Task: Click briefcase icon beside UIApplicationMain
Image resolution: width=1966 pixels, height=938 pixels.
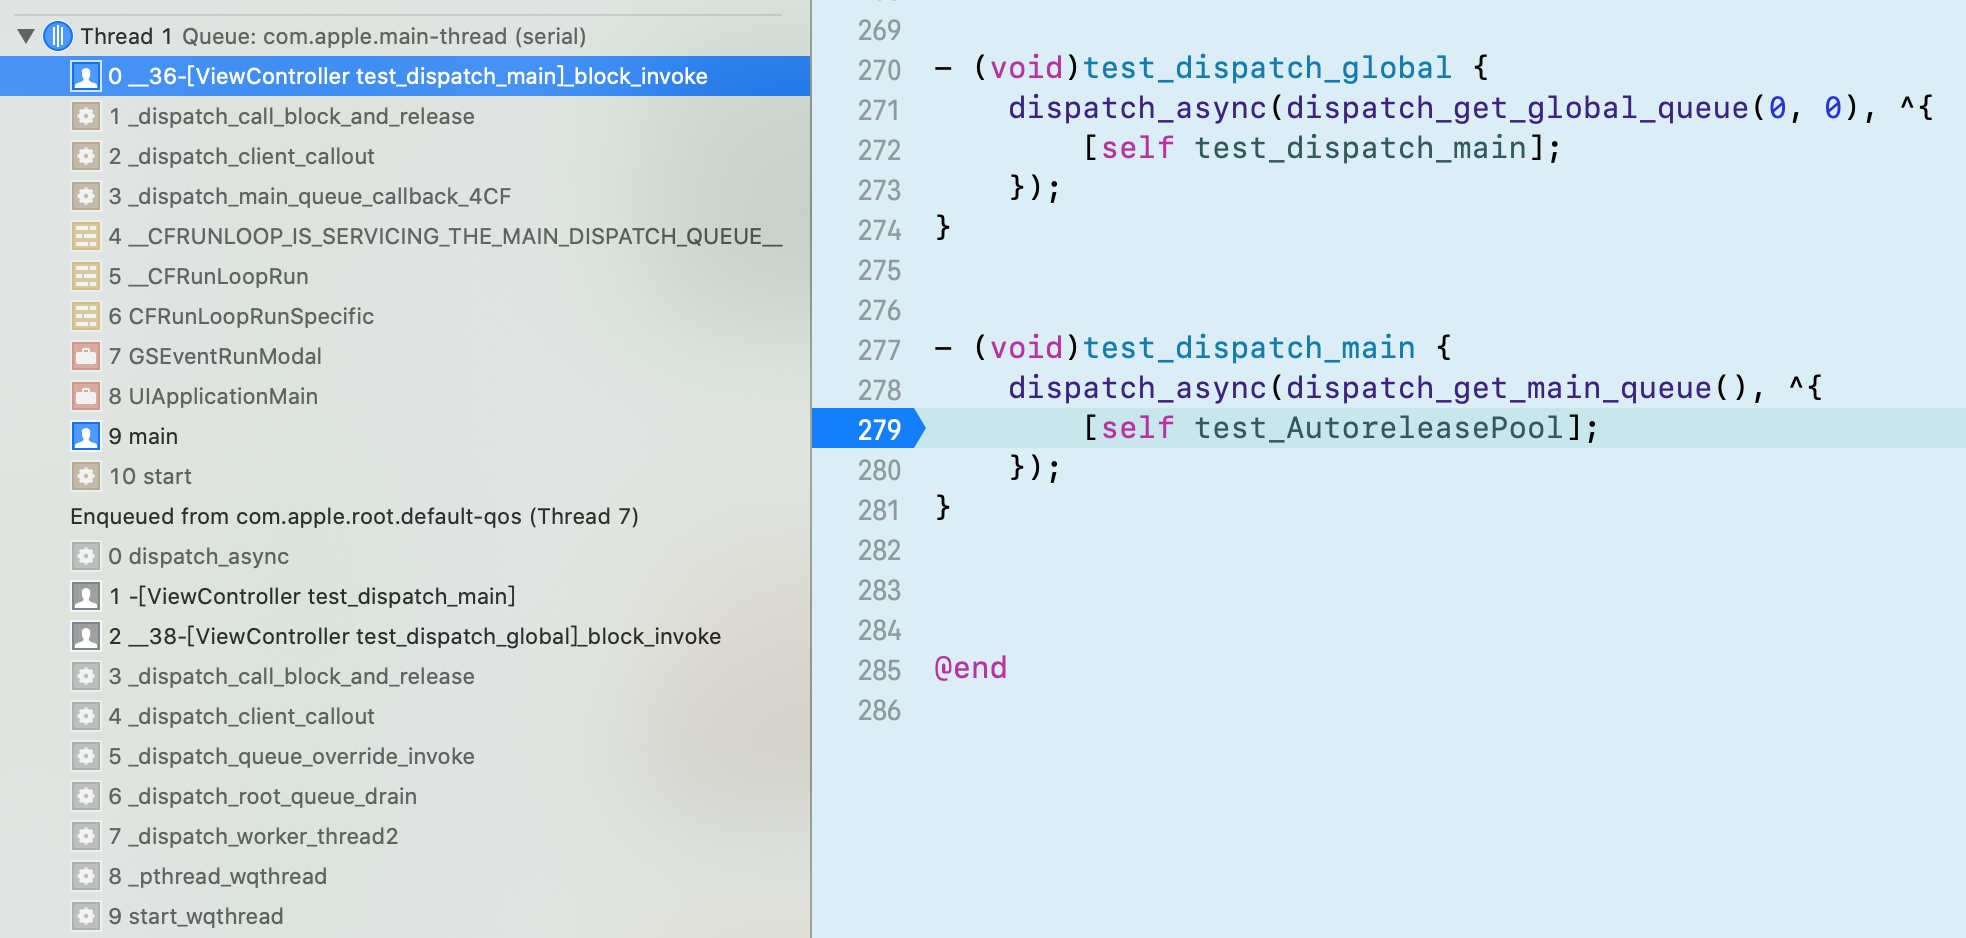Action: [86, 396]
